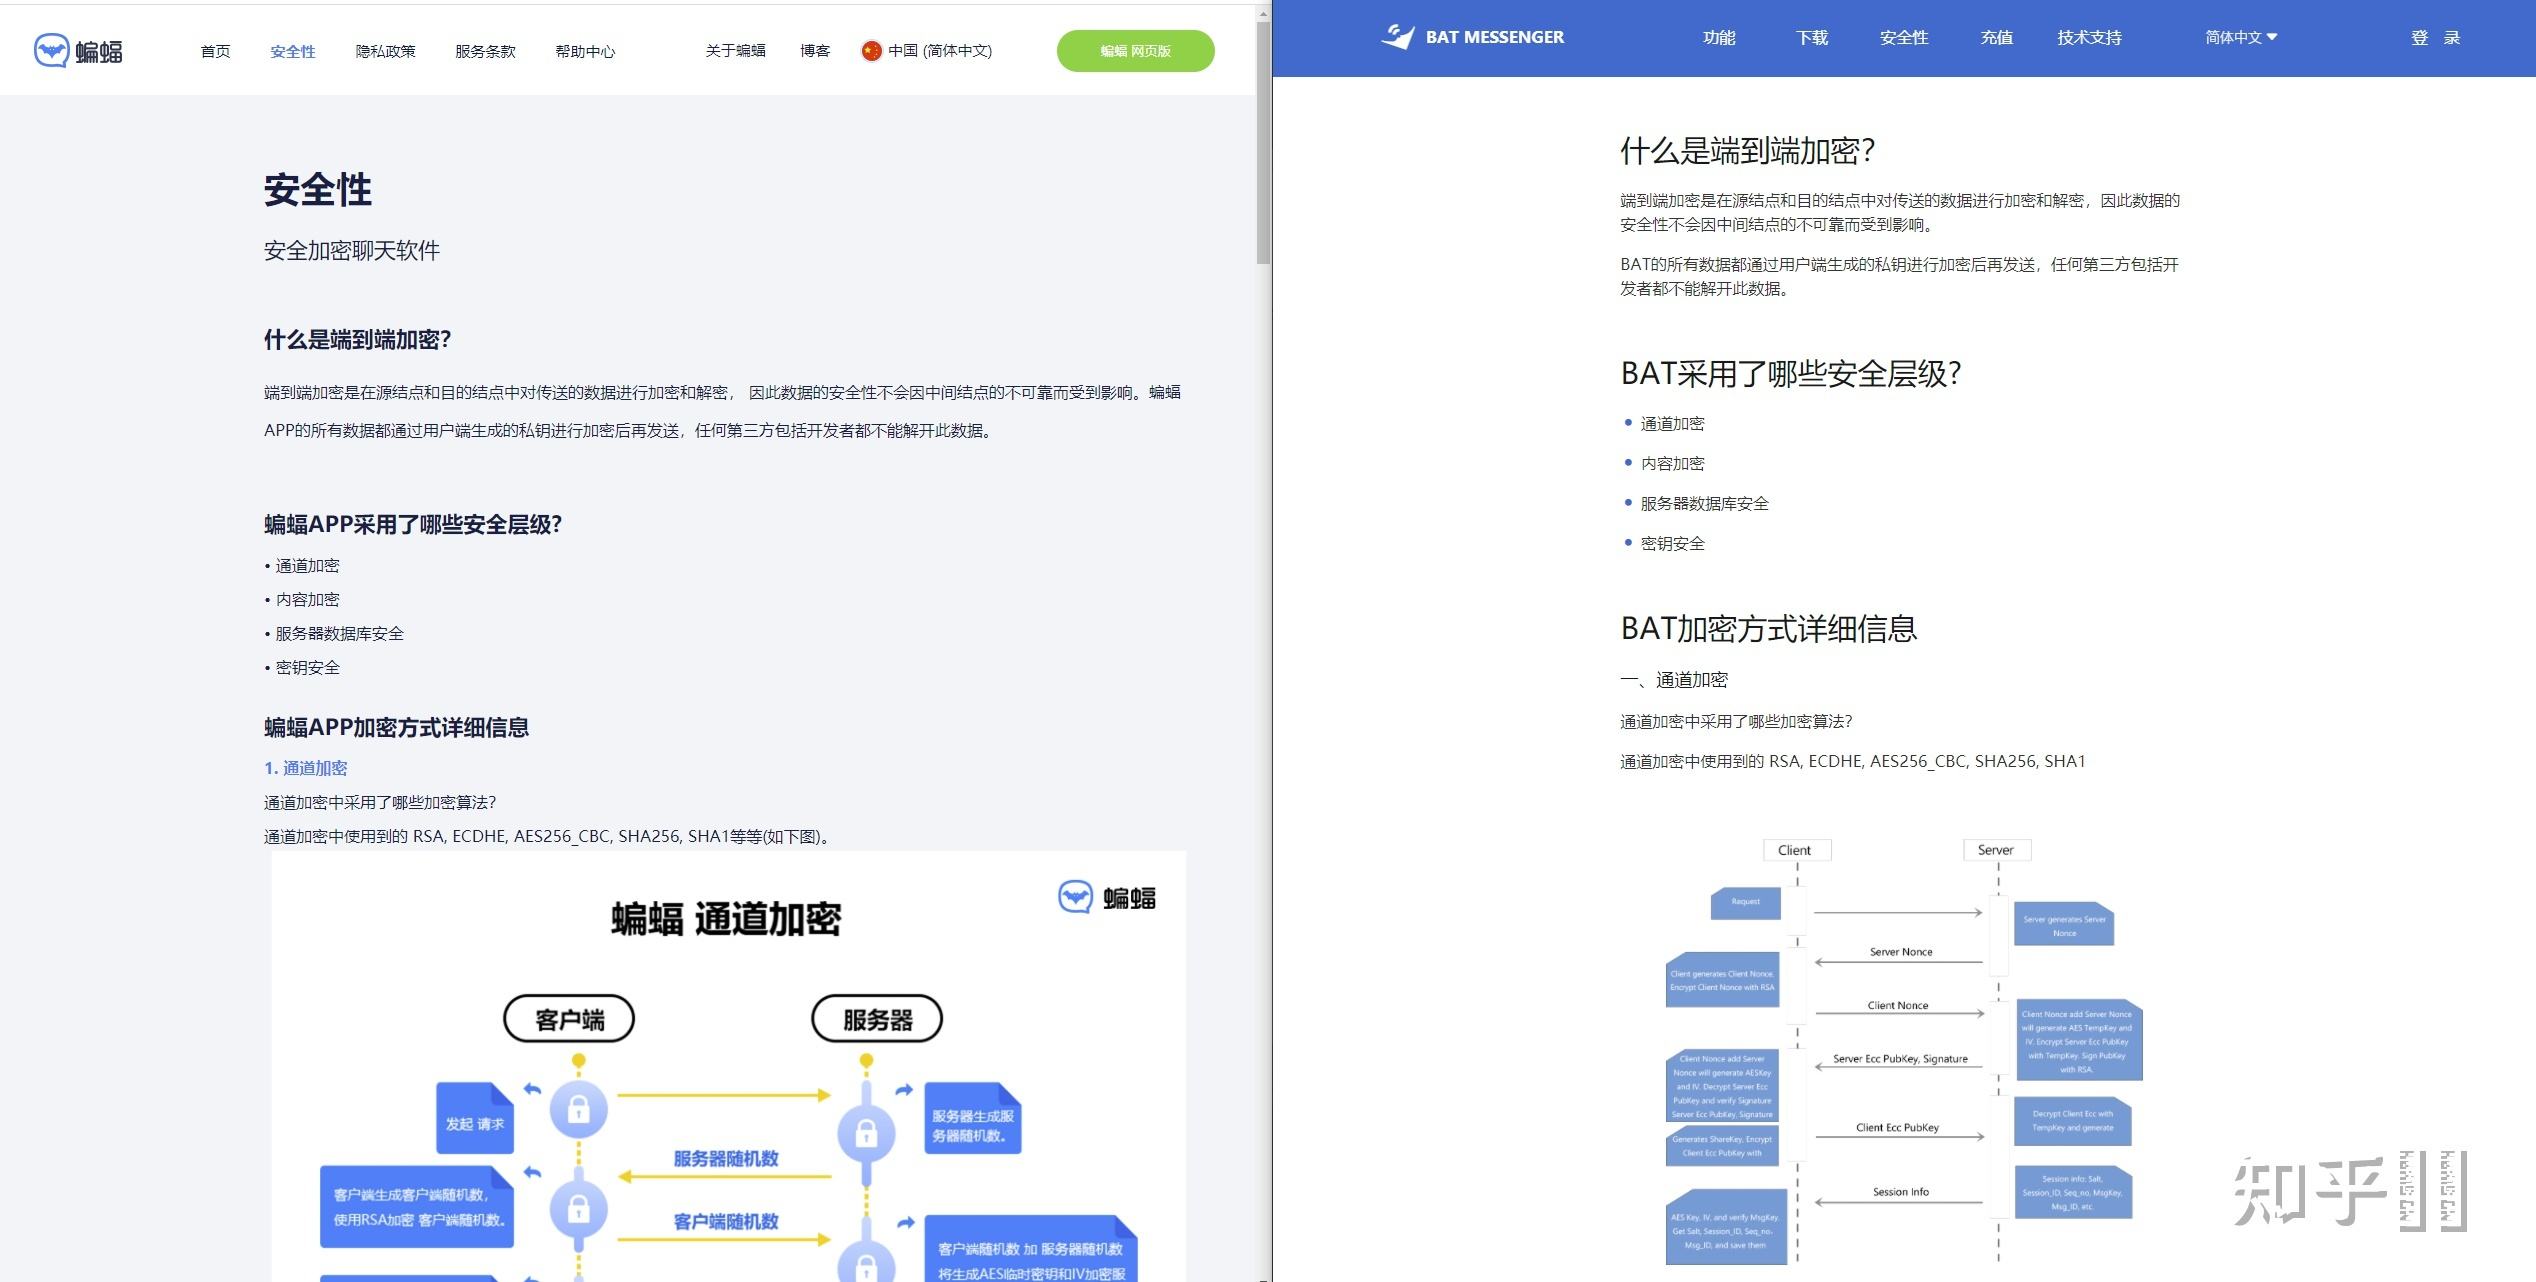Screen dimensions: 2536x1282
Task: Click the first padlock icon under 客户端
Action: 578,1109
